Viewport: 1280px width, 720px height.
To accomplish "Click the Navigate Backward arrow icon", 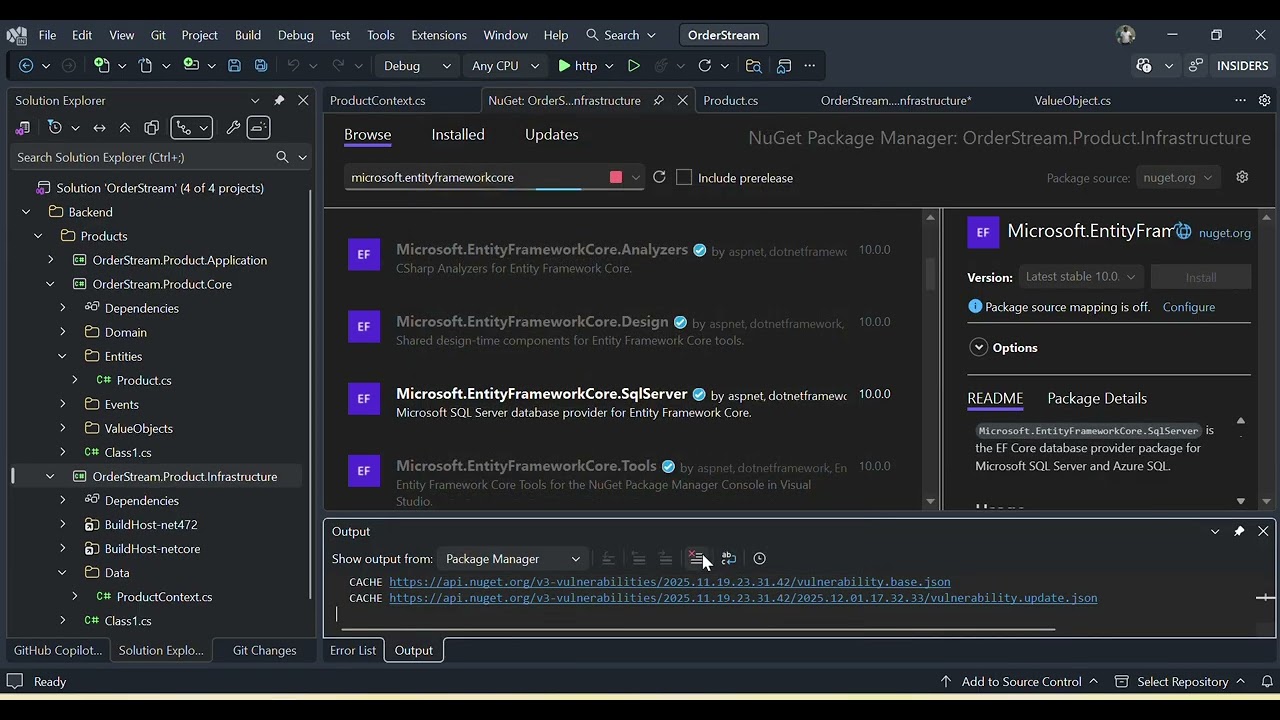I will pos(26,66).
